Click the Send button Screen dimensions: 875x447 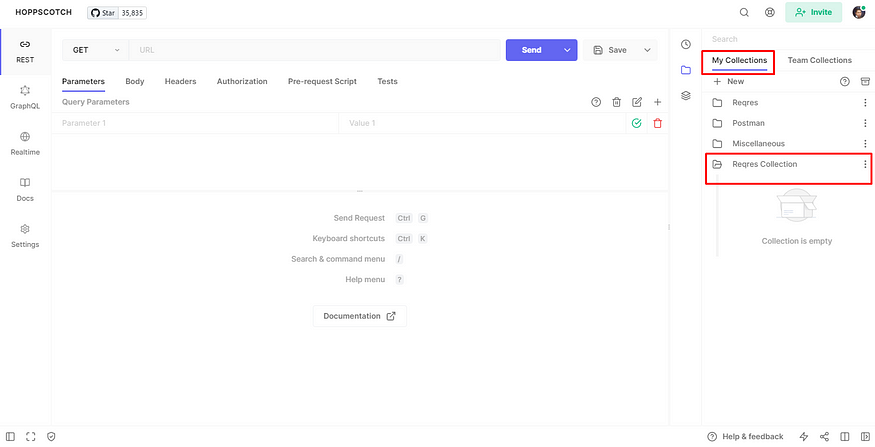[532, 50]
